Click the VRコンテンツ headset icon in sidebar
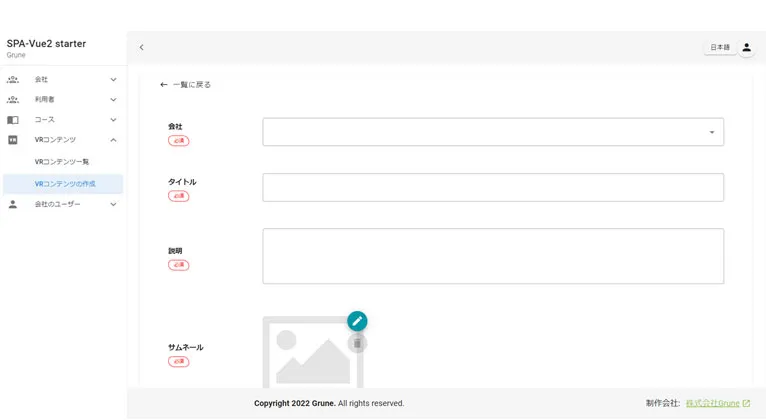 13,140
